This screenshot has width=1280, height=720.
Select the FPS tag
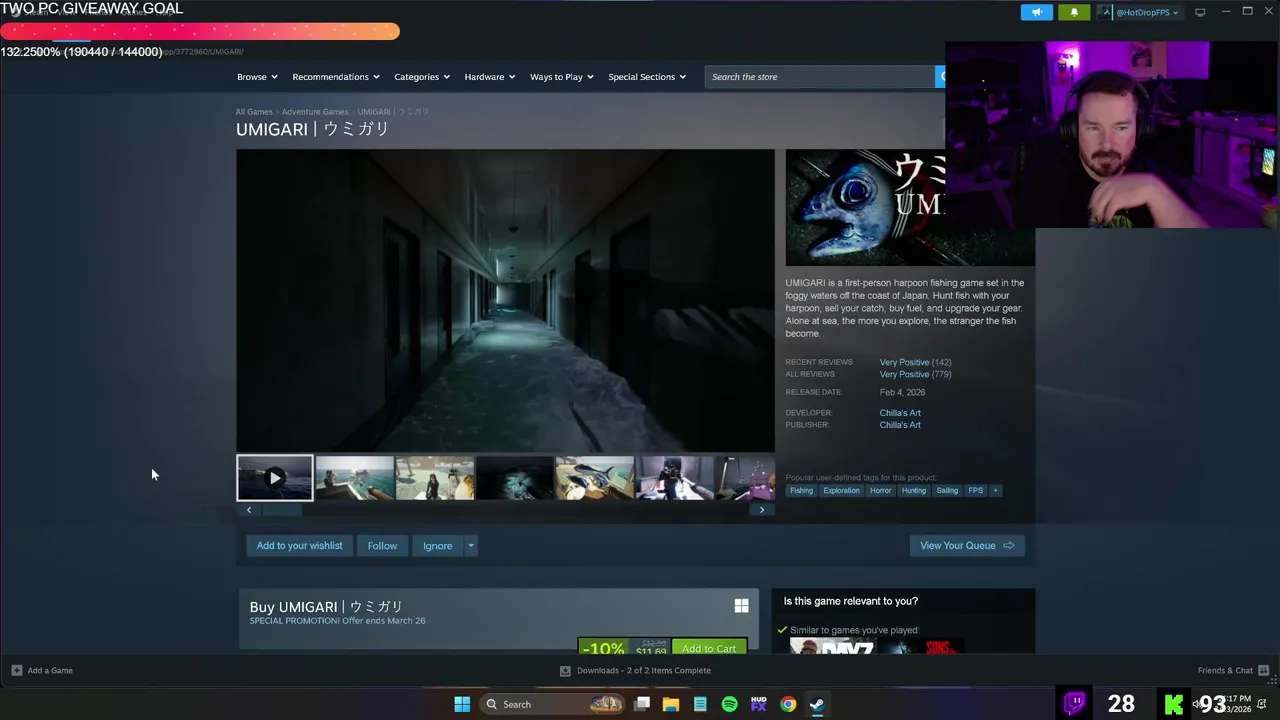pos(976,490)
